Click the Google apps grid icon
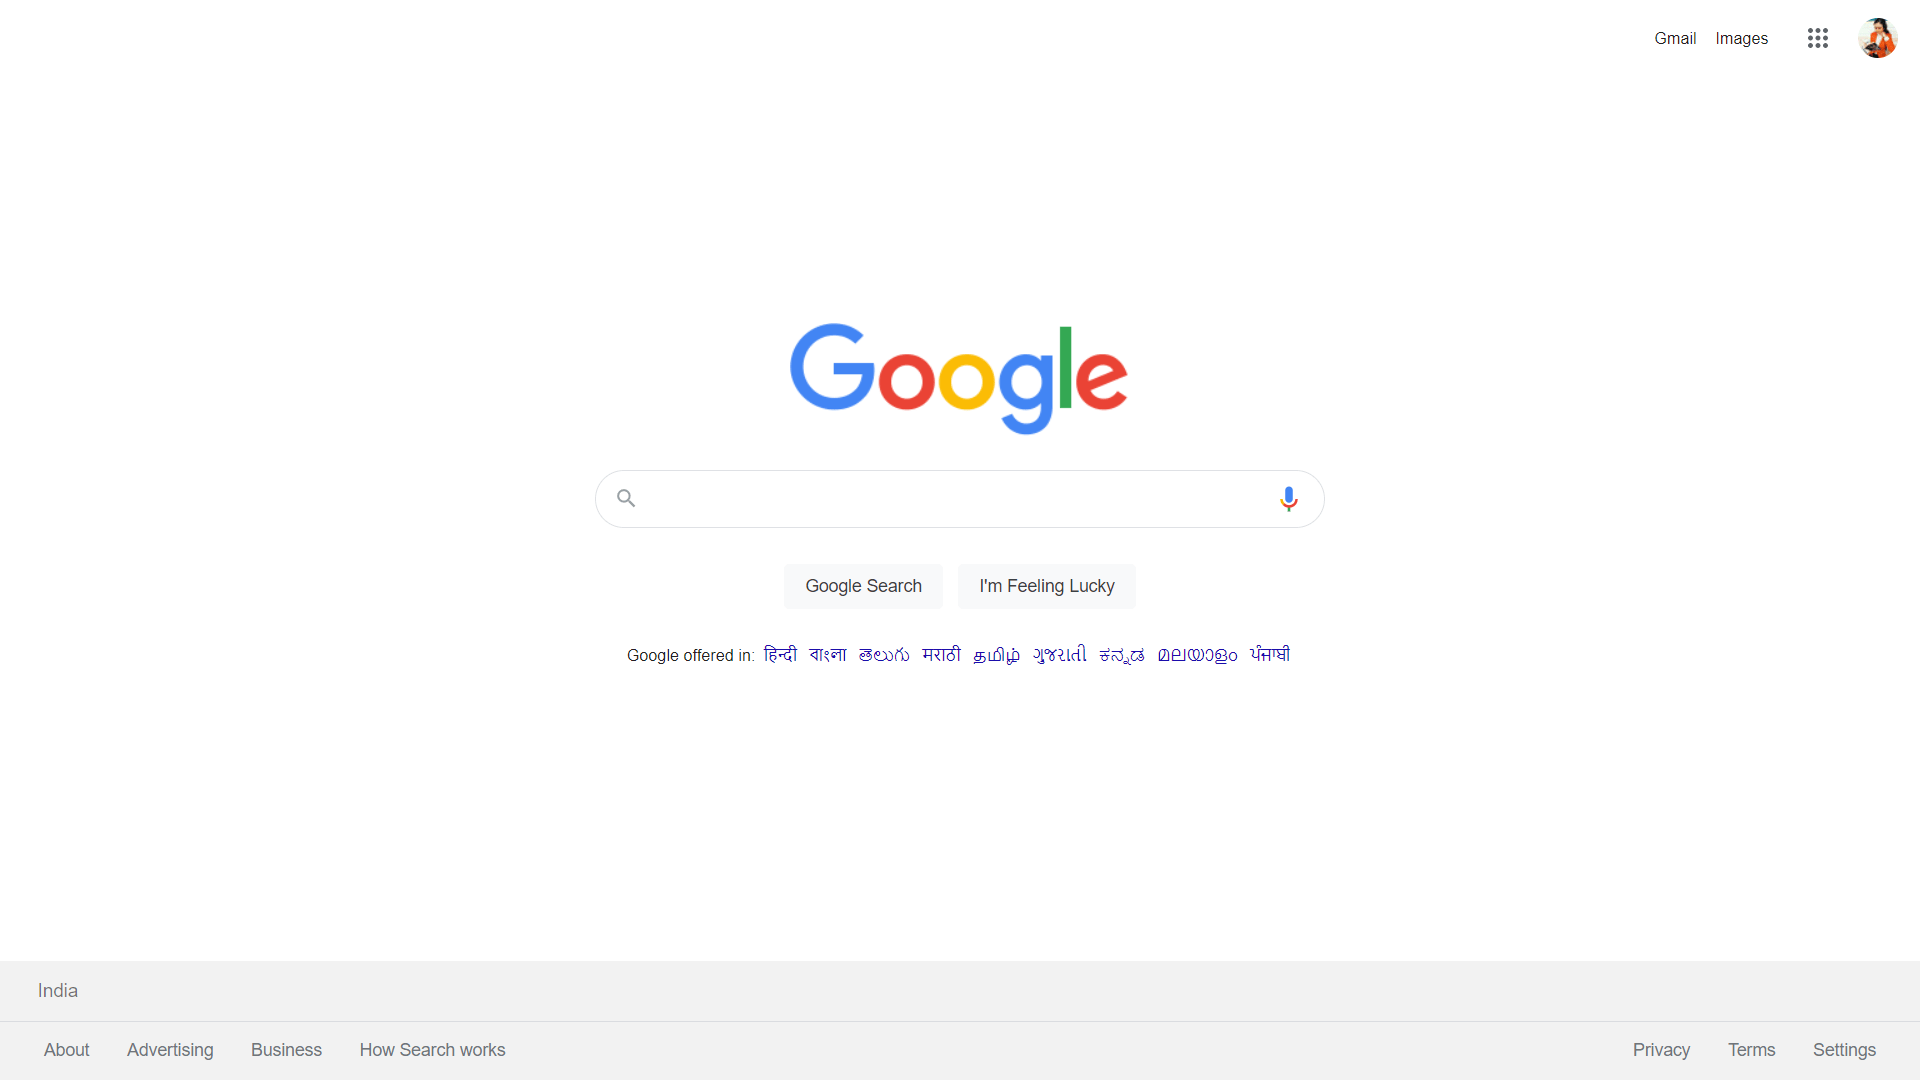Screen dimensions: 1920x1080 pos(1817,37)
